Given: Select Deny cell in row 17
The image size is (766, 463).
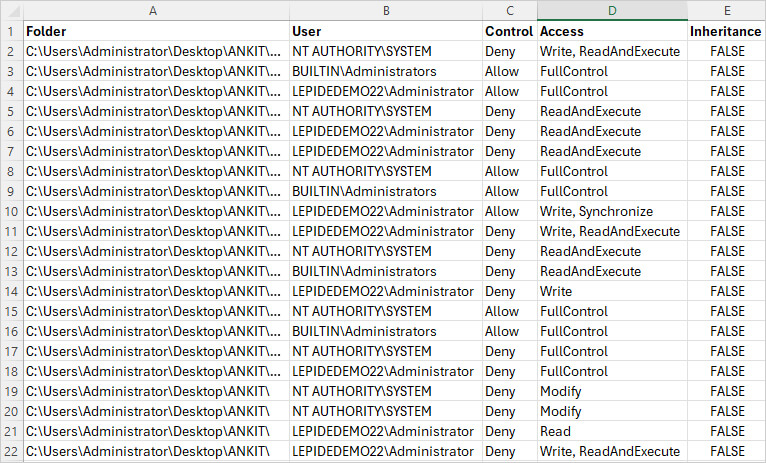Looking at the screenshot, I should (510, 352).
